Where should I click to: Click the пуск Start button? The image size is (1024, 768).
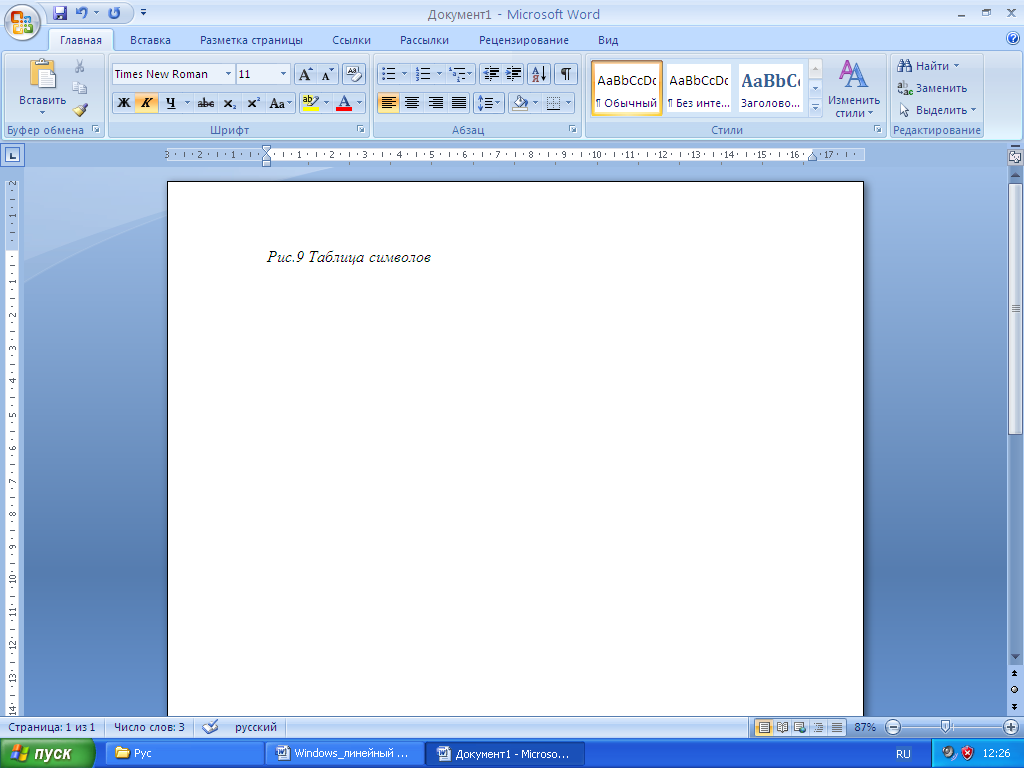coord(47,754)
